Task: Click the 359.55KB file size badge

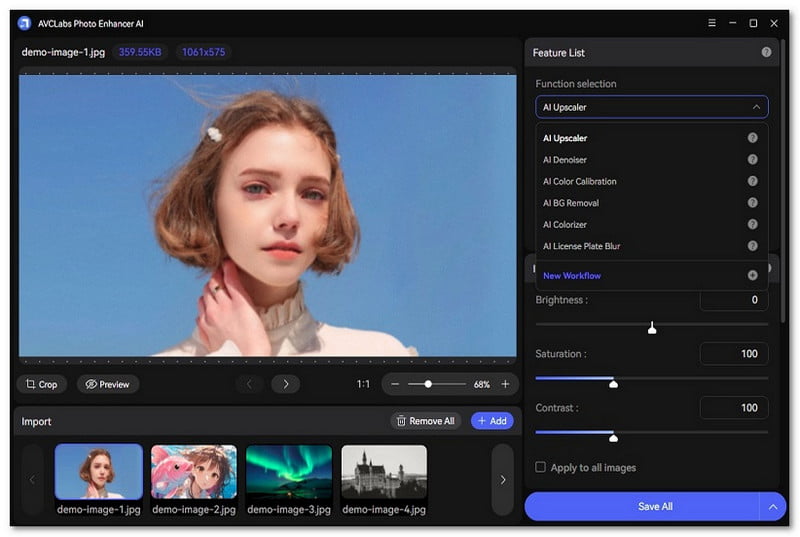Action: pyautogui.click(x=140, y=52)
